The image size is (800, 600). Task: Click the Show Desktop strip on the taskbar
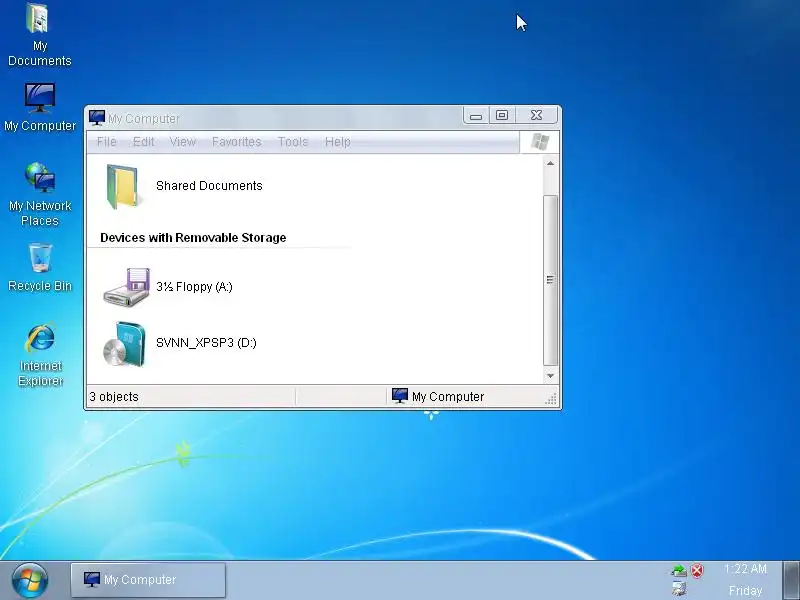(x=791, y=580)
